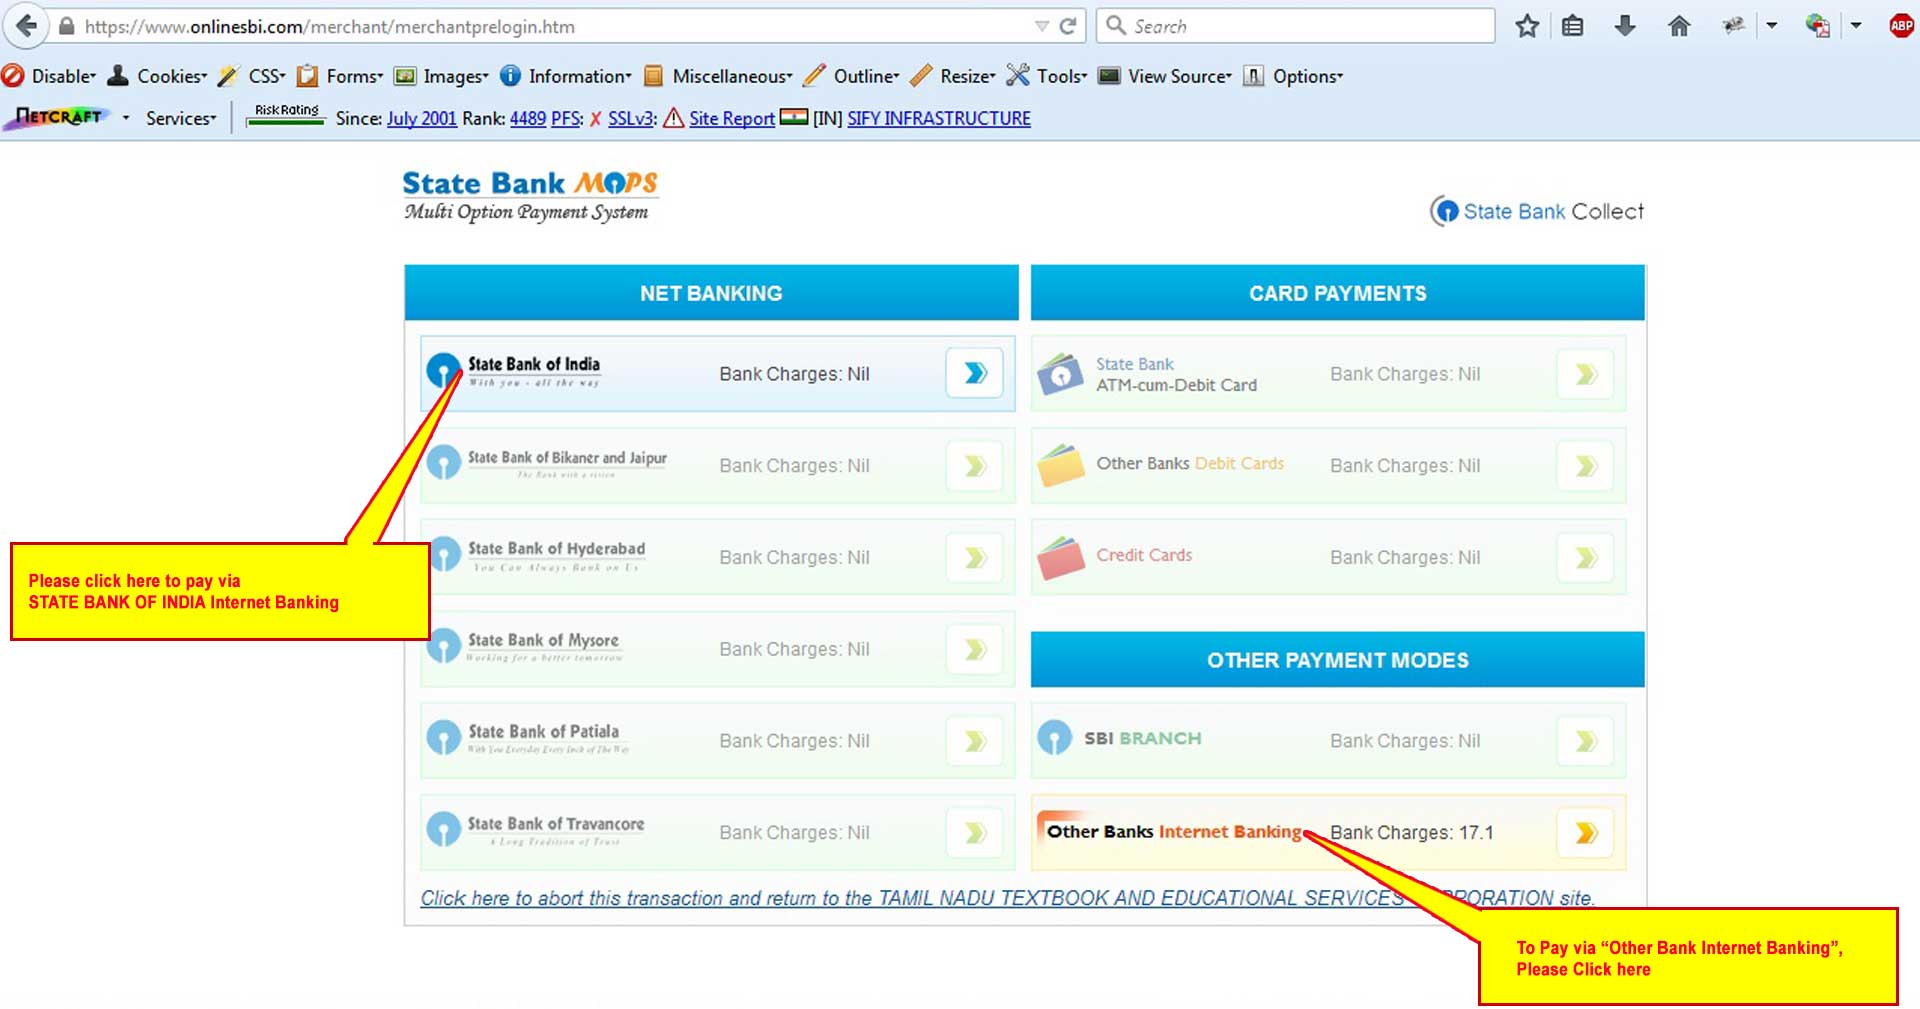
Task: Click the State Bank of Mysore logo
Action: (524, 646)
